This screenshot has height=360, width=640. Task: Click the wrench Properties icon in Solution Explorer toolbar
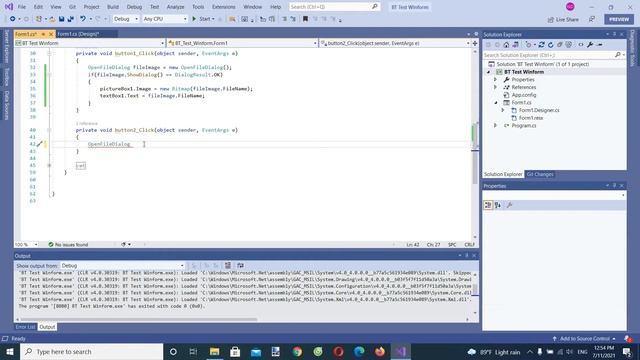point(590,45)
